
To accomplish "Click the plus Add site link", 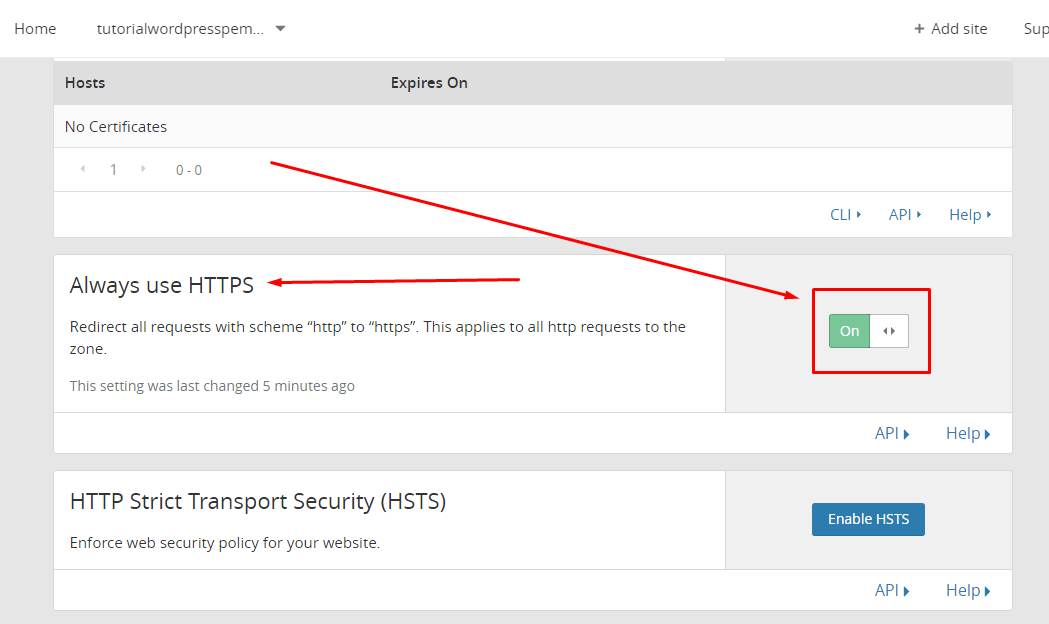I will tap(951, 29).
